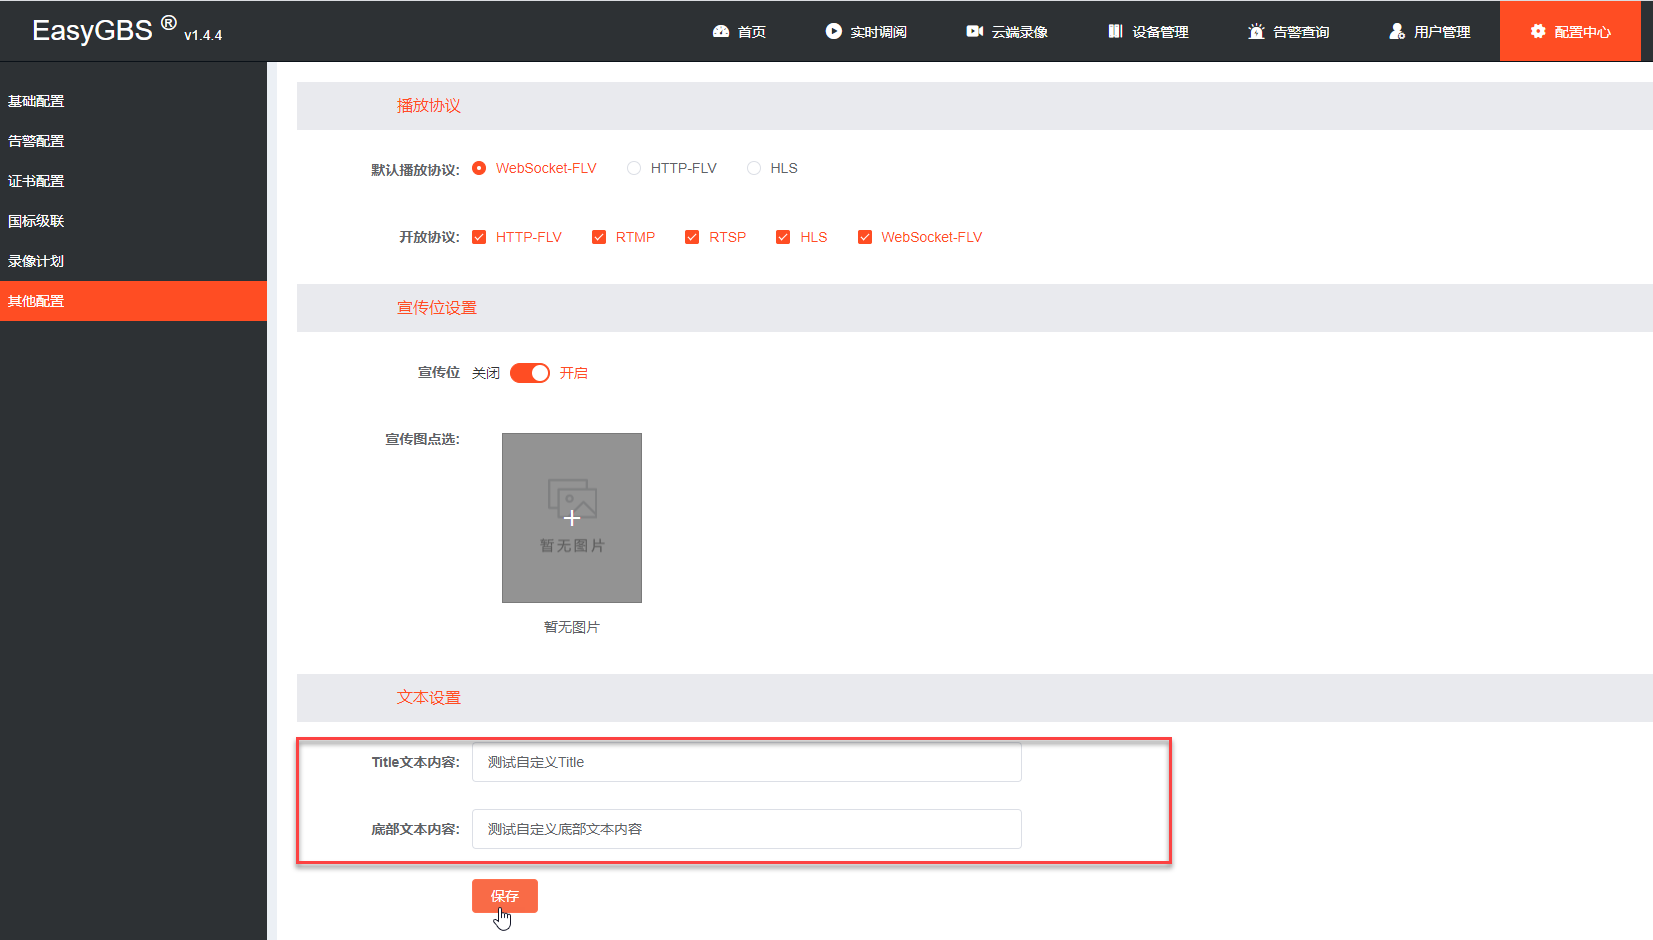This screenshot has width=1653, height=940.
Task: Uncheck RTMP open protocol checkbox
Action: click(x=599, y=237)
